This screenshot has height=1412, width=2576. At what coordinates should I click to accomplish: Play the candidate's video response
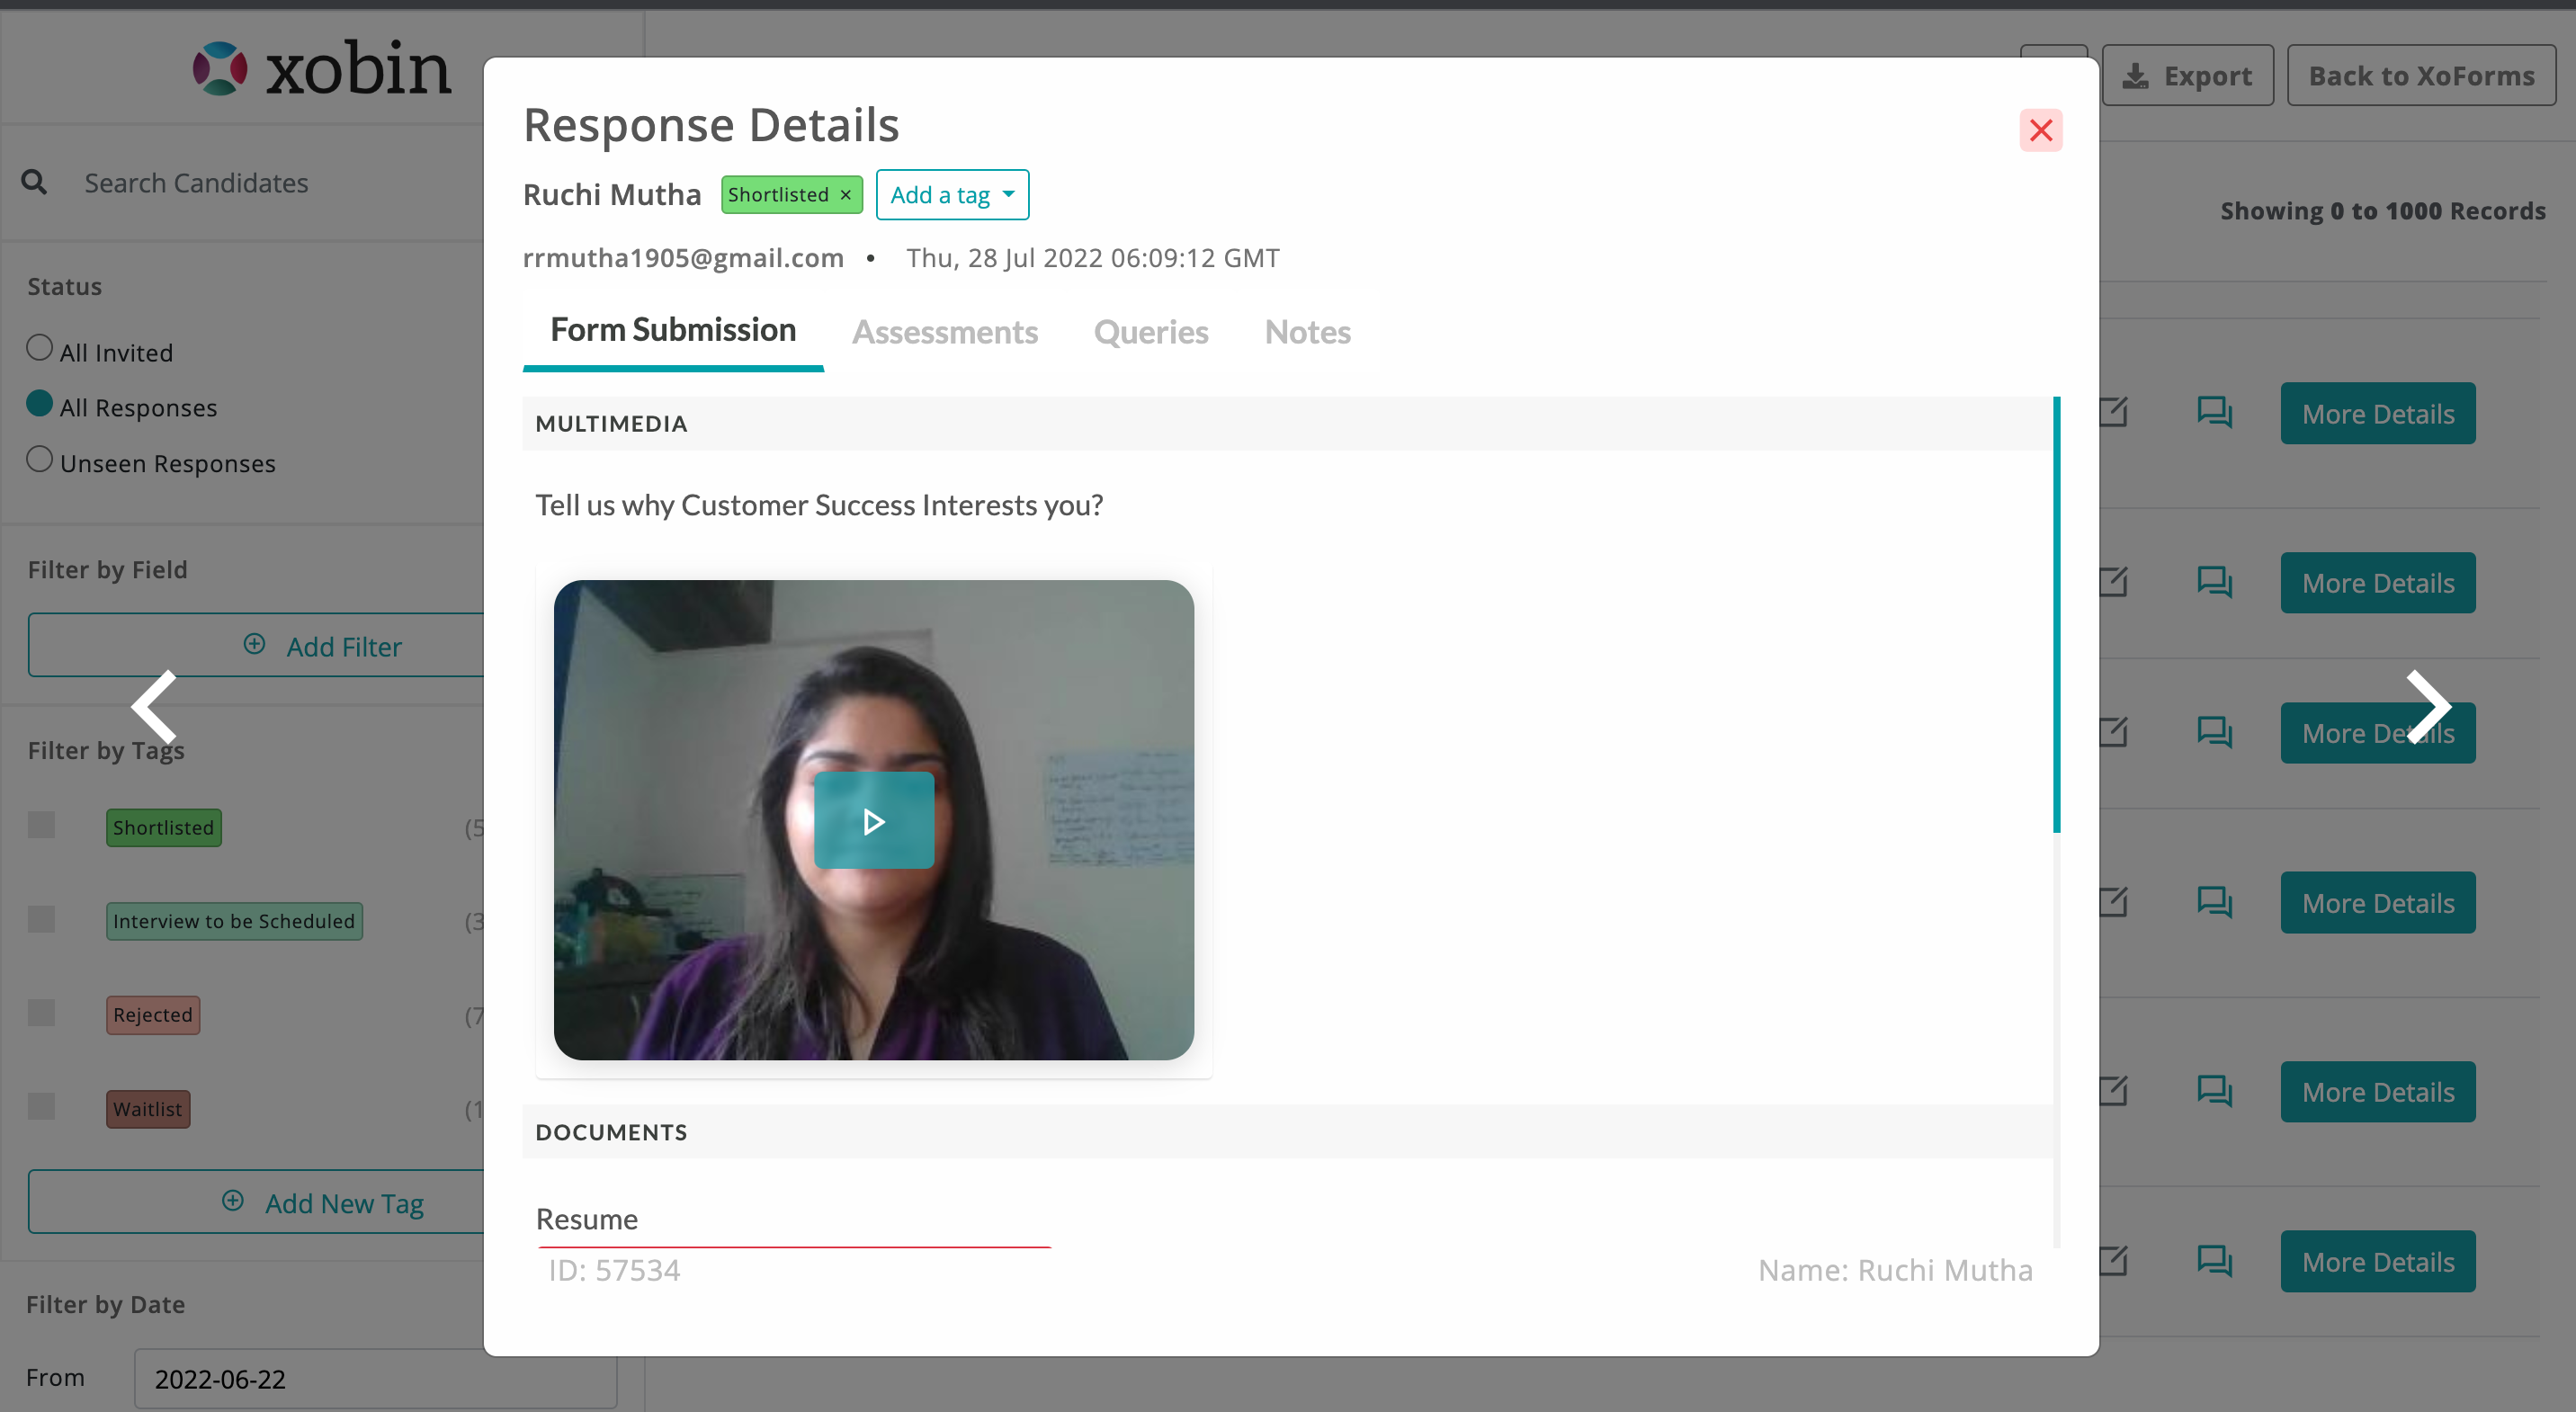coord(873,820)
